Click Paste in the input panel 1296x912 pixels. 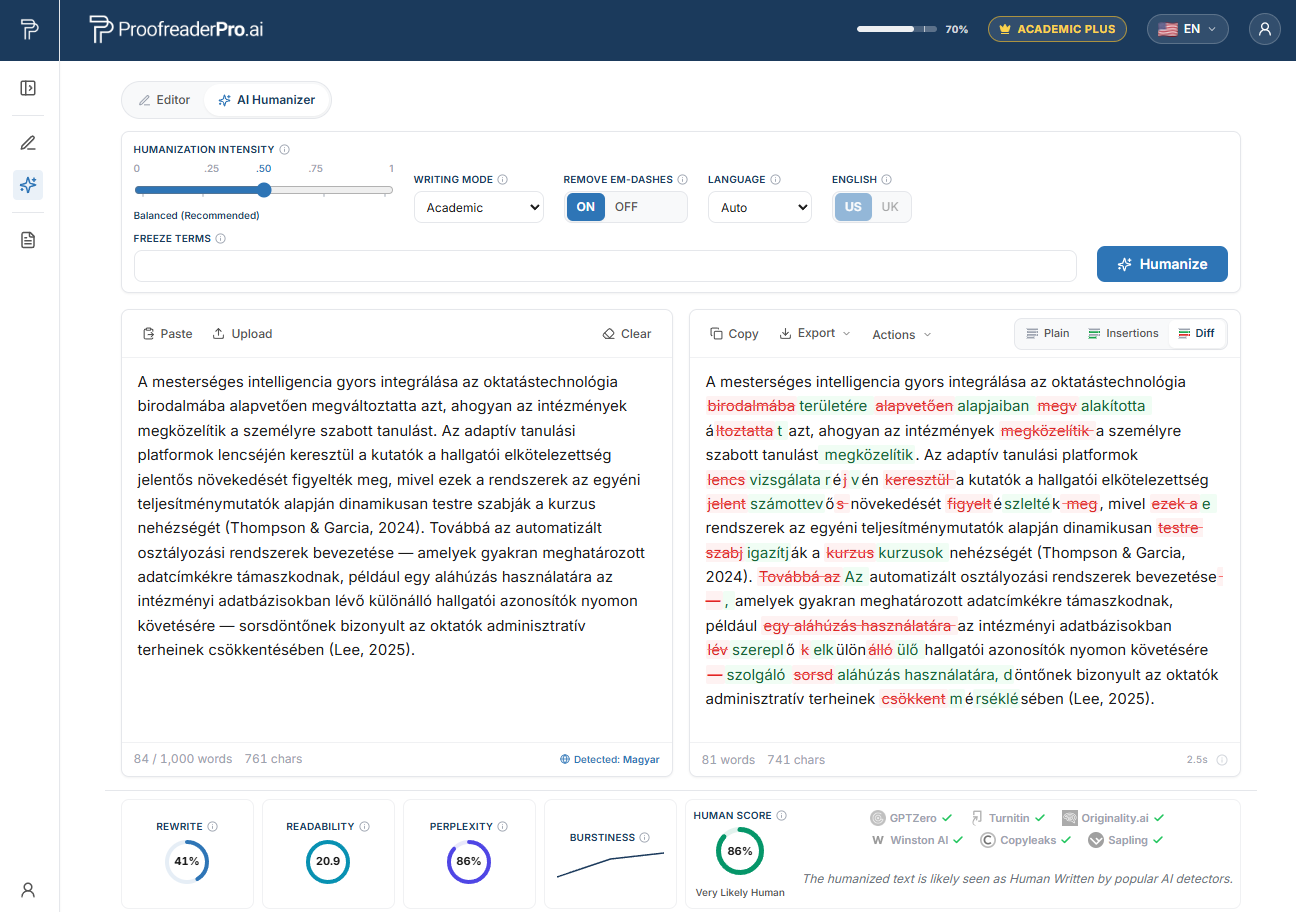[167, 334]
